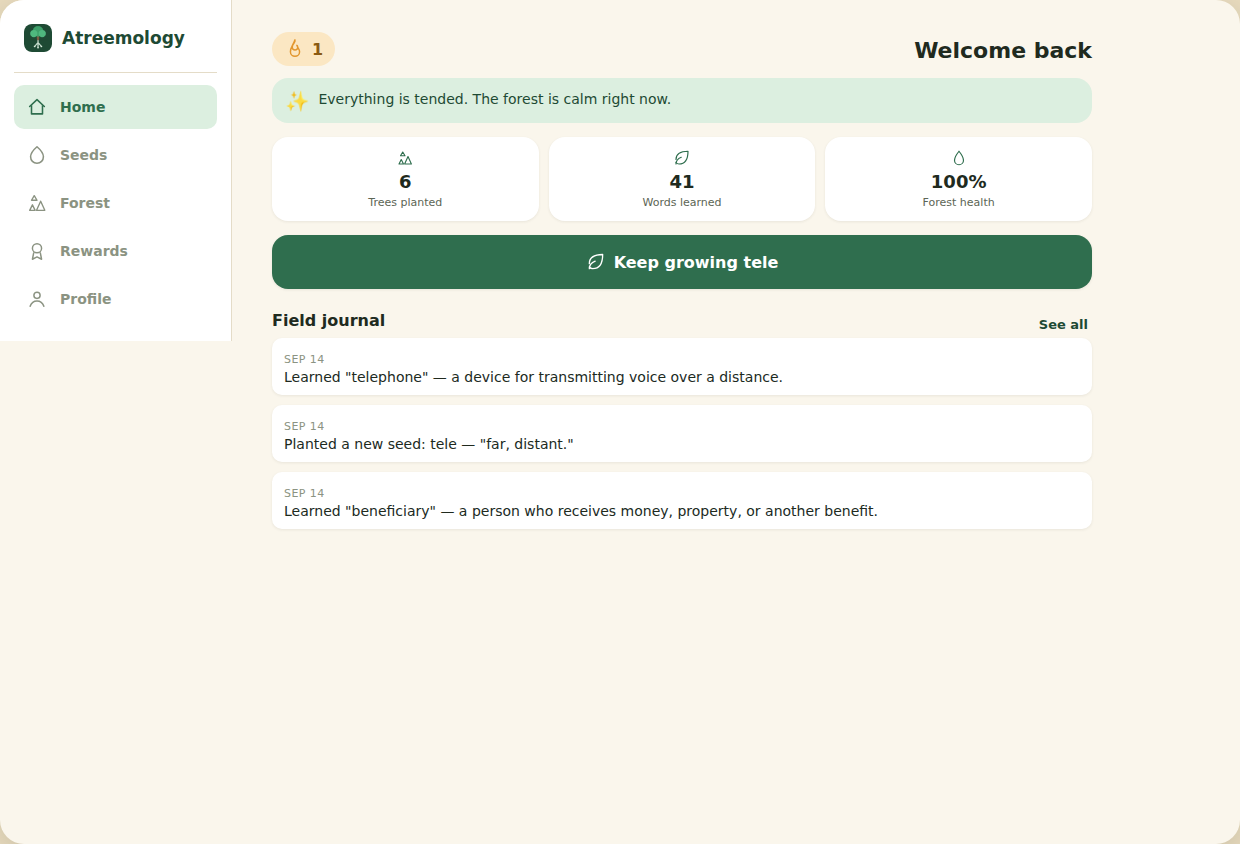Image resolution: width=1240 pixels, height=844 pixels.
Task: Click the Rewards ribbon icon in sidebar
Action: [x=37, y=251]
